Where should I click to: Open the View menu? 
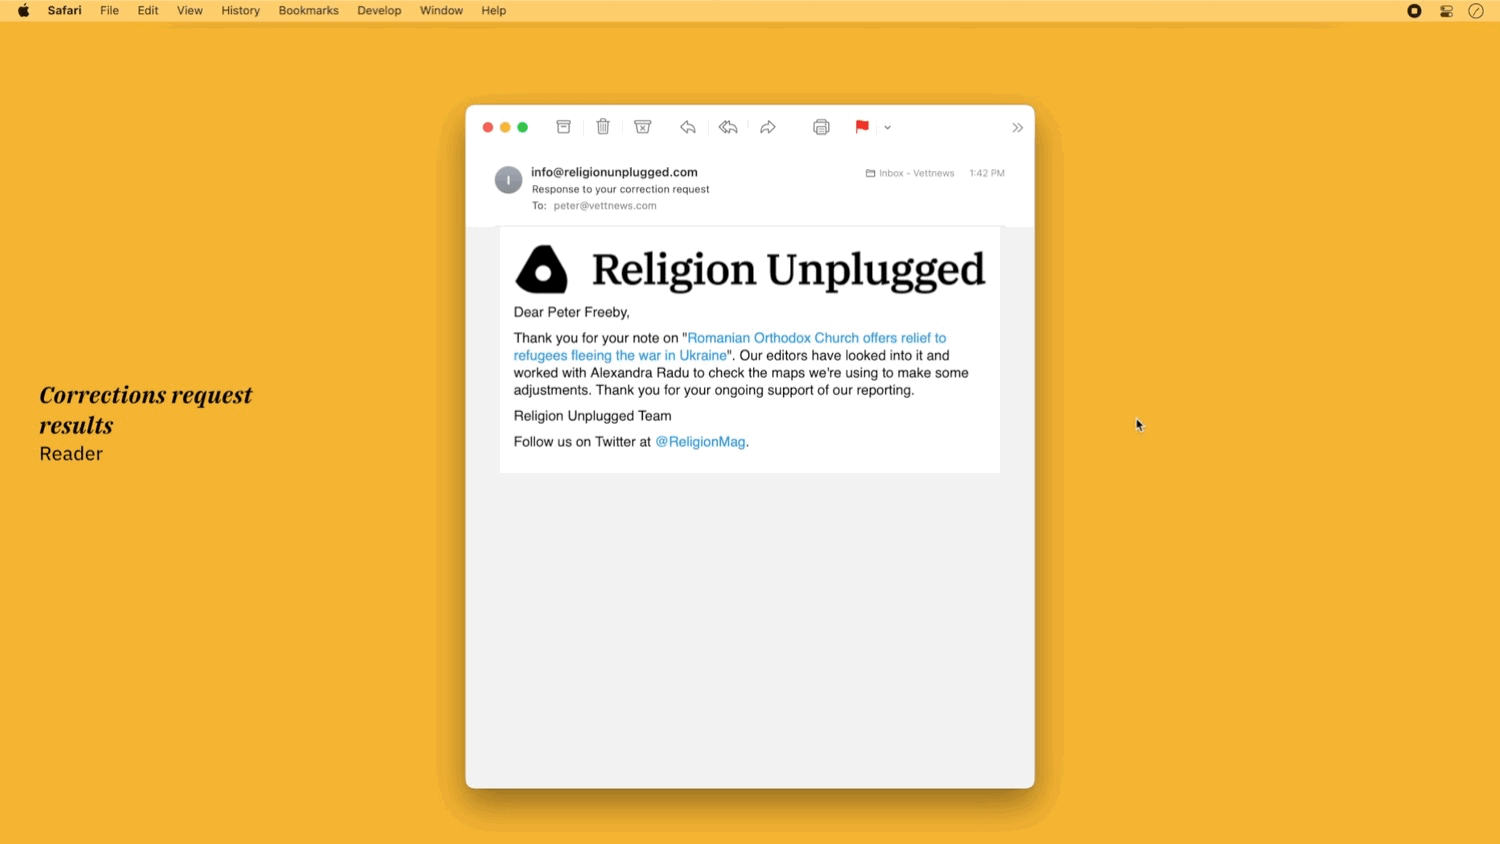point(190,11)
